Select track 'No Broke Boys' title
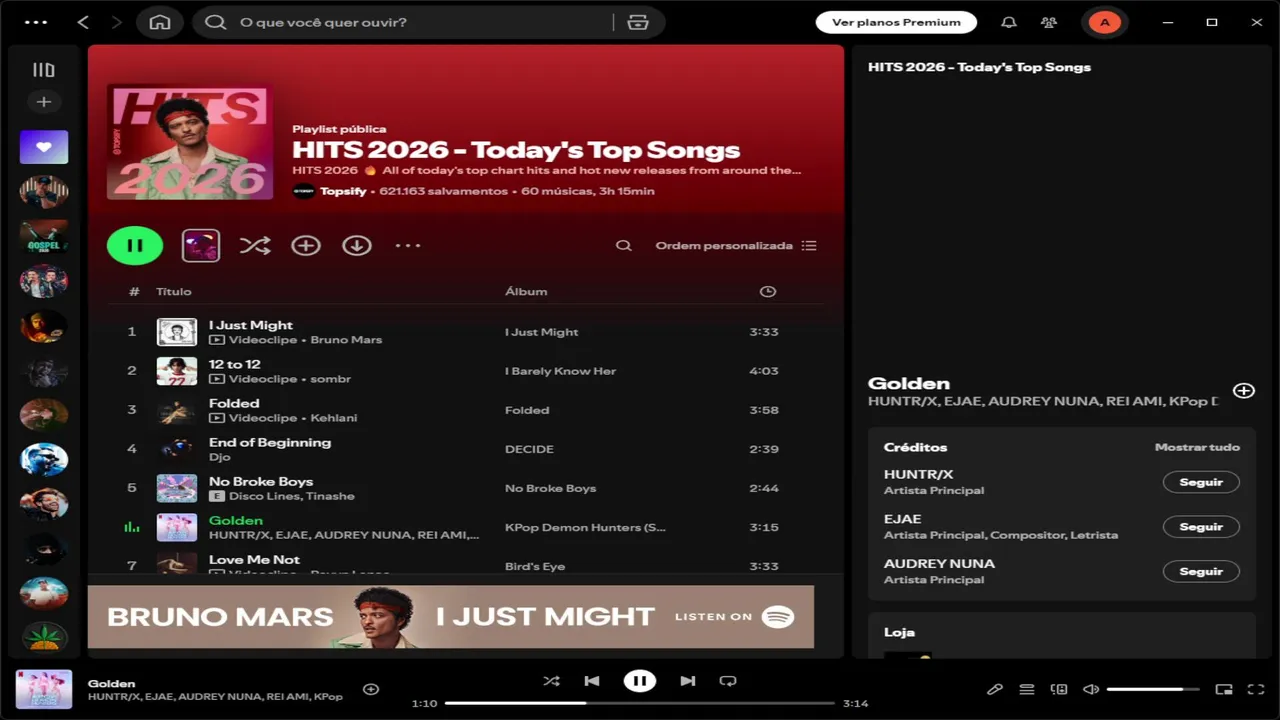The image size is (1280, 720). 261,481
